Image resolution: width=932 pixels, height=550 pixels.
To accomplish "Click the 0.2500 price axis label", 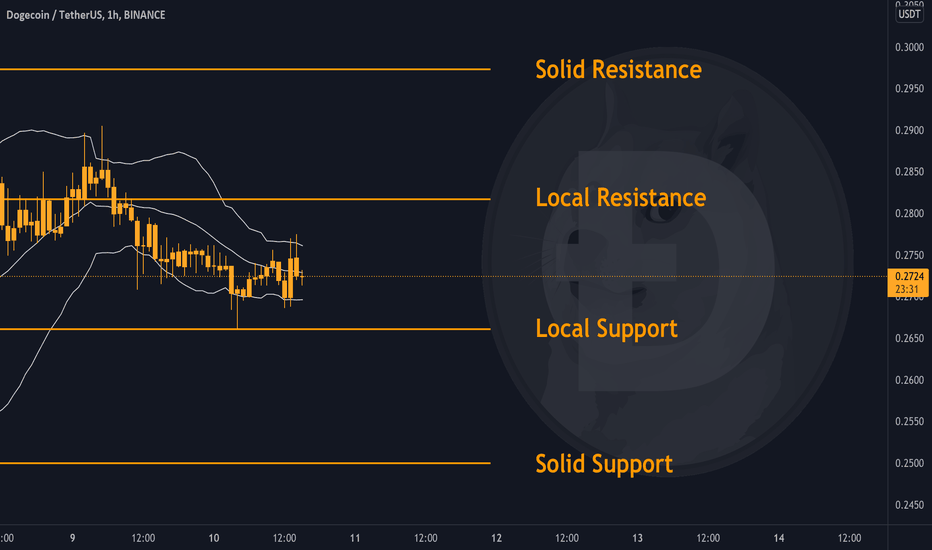I will (x=909, y=463).
